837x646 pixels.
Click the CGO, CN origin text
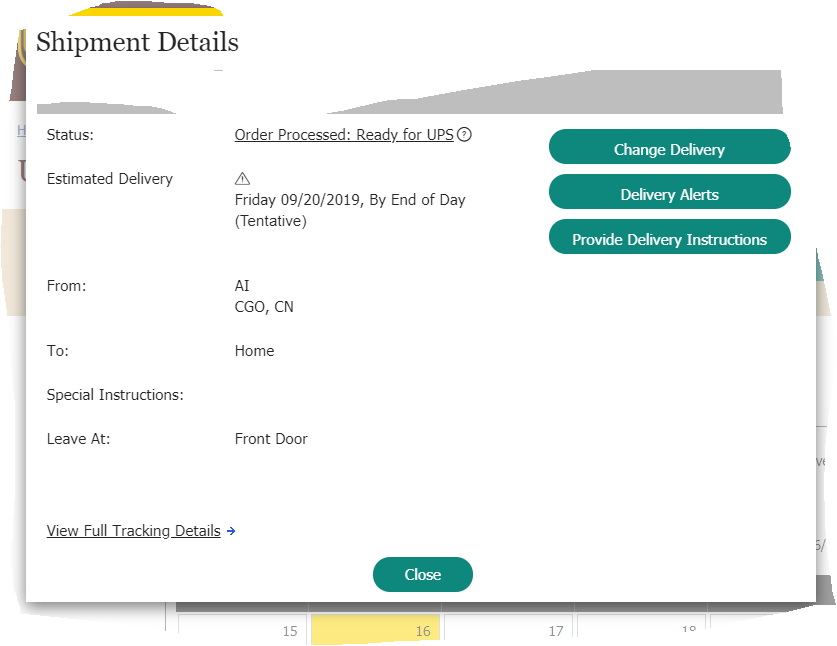264,307
